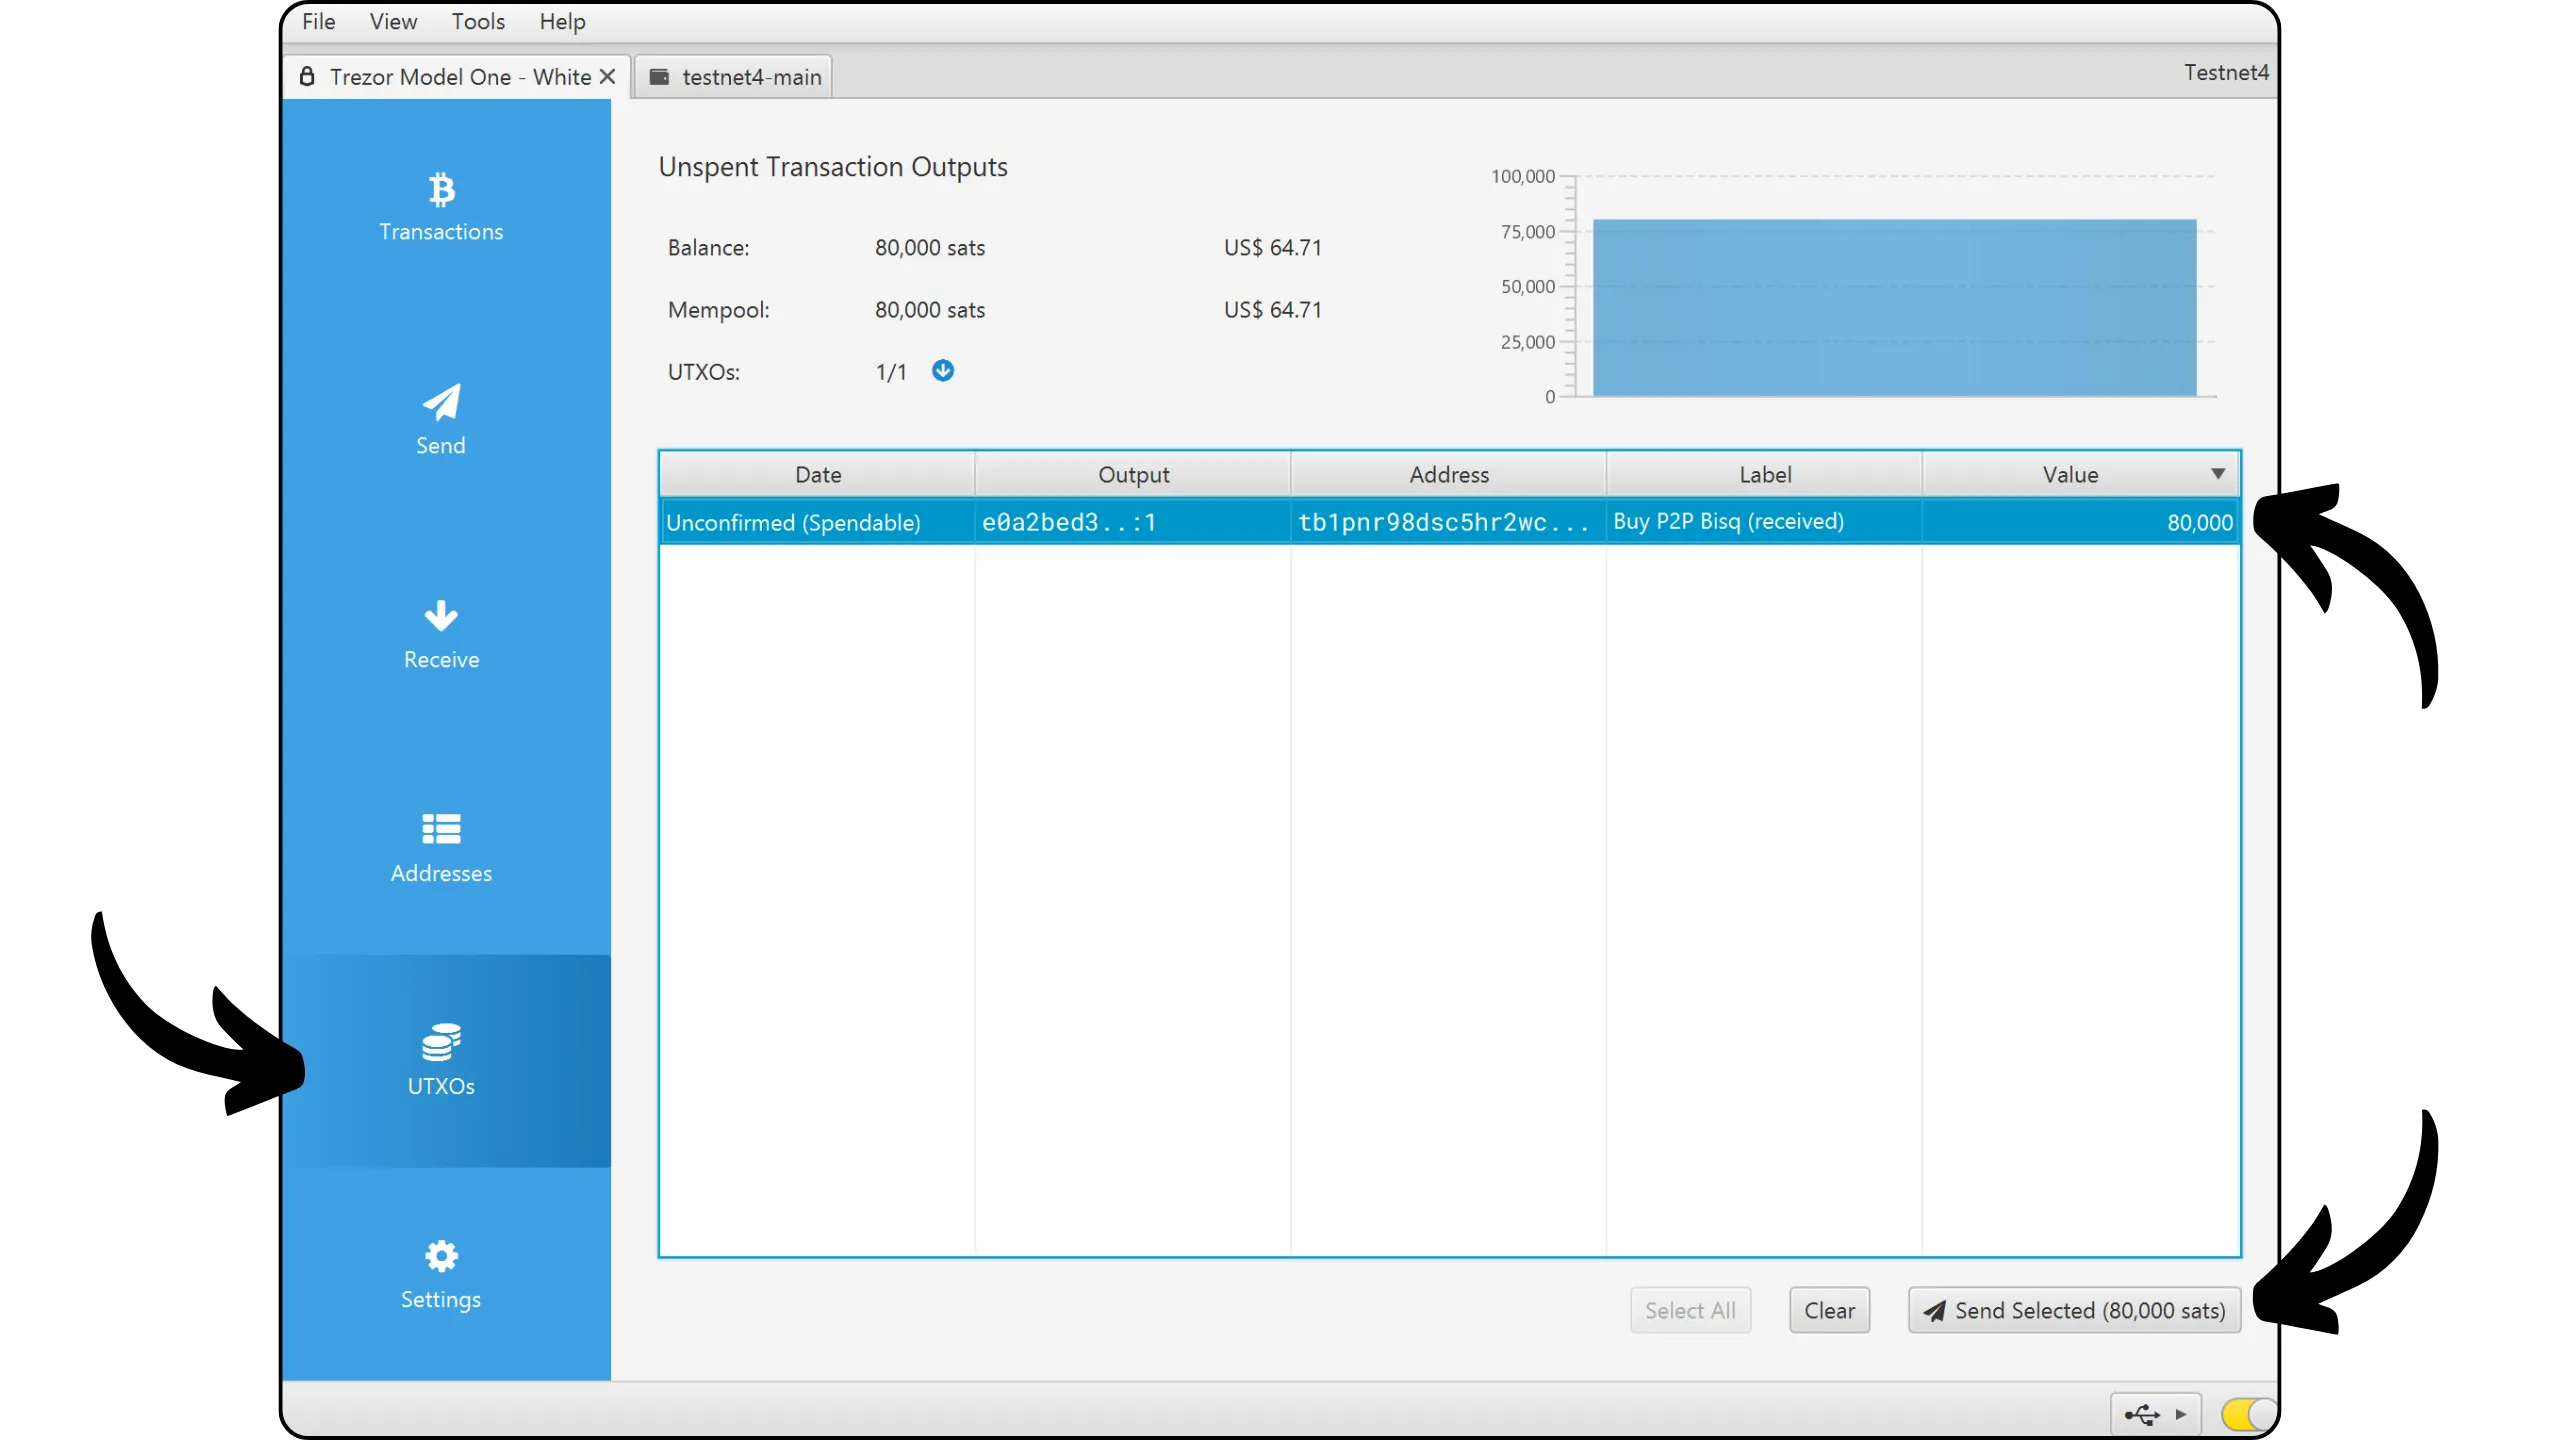Click Send Selected (80,000 sats)
This screenshot has height=1440, width=2560.
coord(2073,1310)
